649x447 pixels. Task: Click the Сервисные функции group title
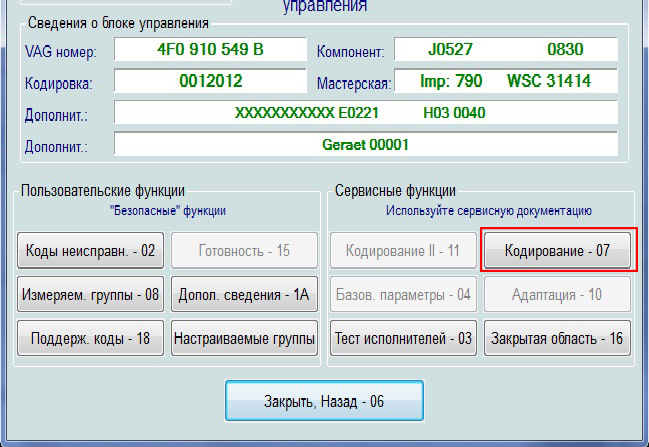click(x=395, y=191)
